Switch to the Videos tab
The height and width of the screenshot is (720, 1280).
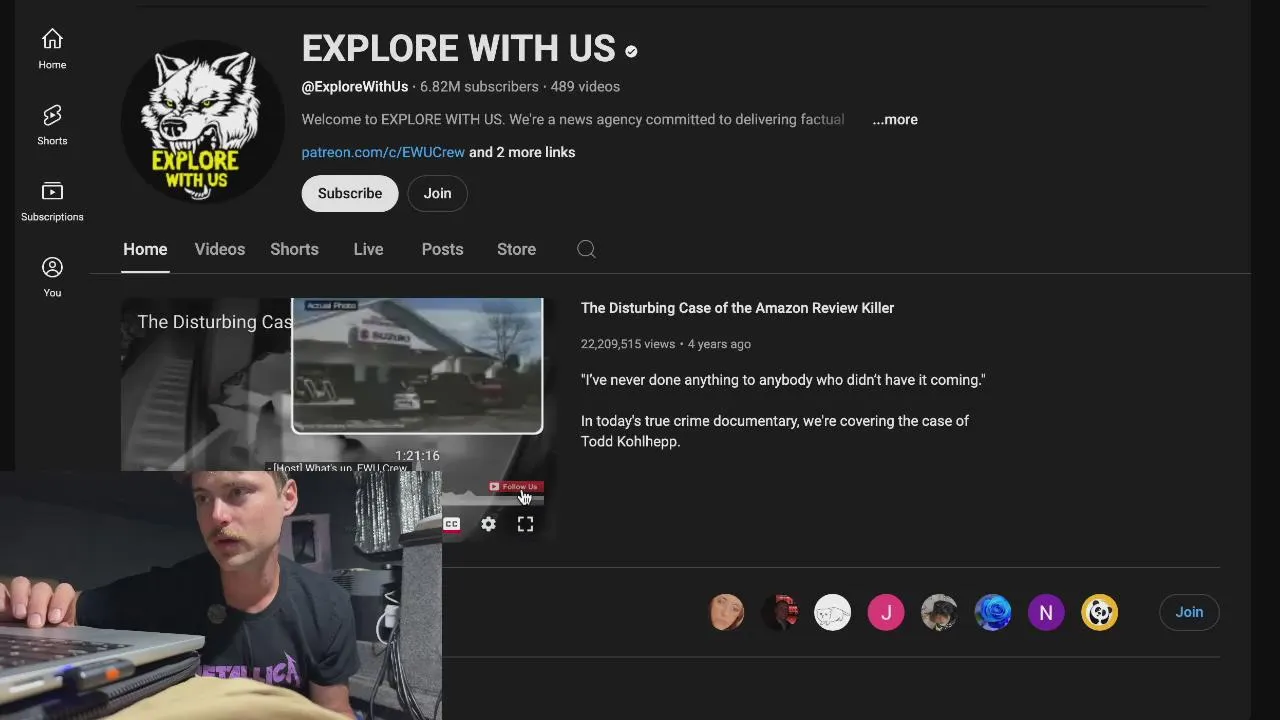pos(220,249)
